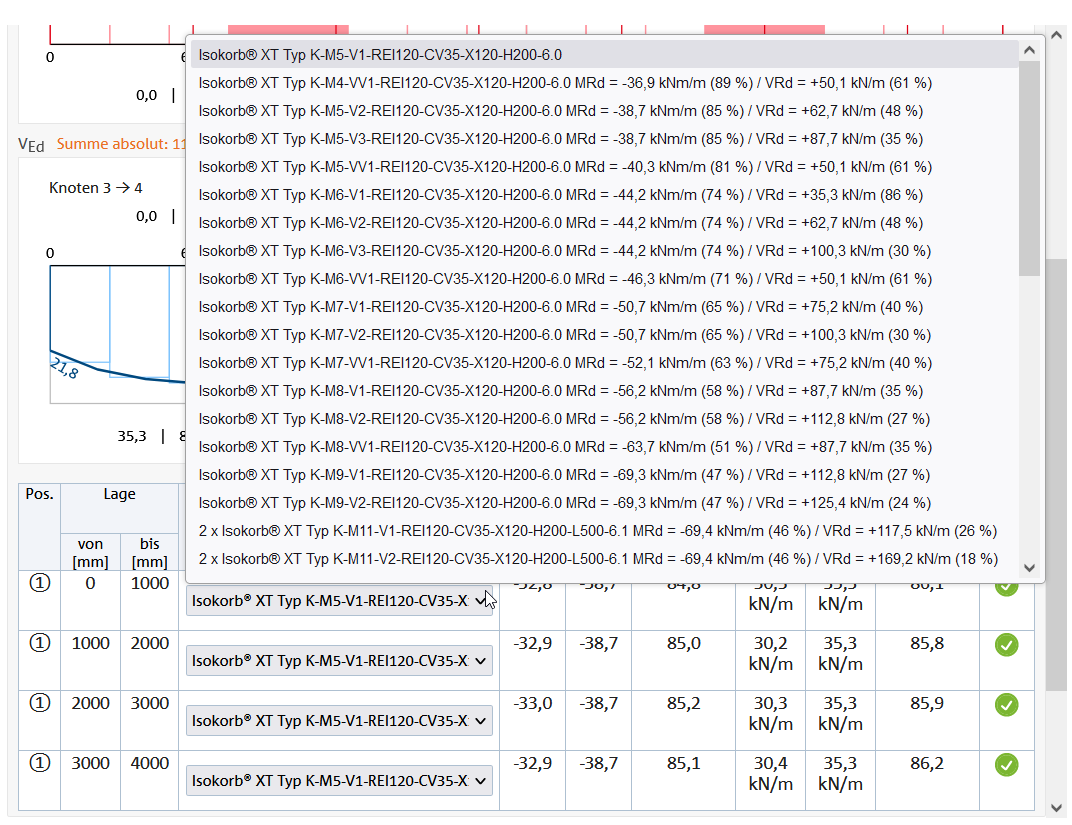Open Isokorb type dropdown for row 3000–4000
The width and height of the screenshot is (1072, 825).
pos(339,781)
